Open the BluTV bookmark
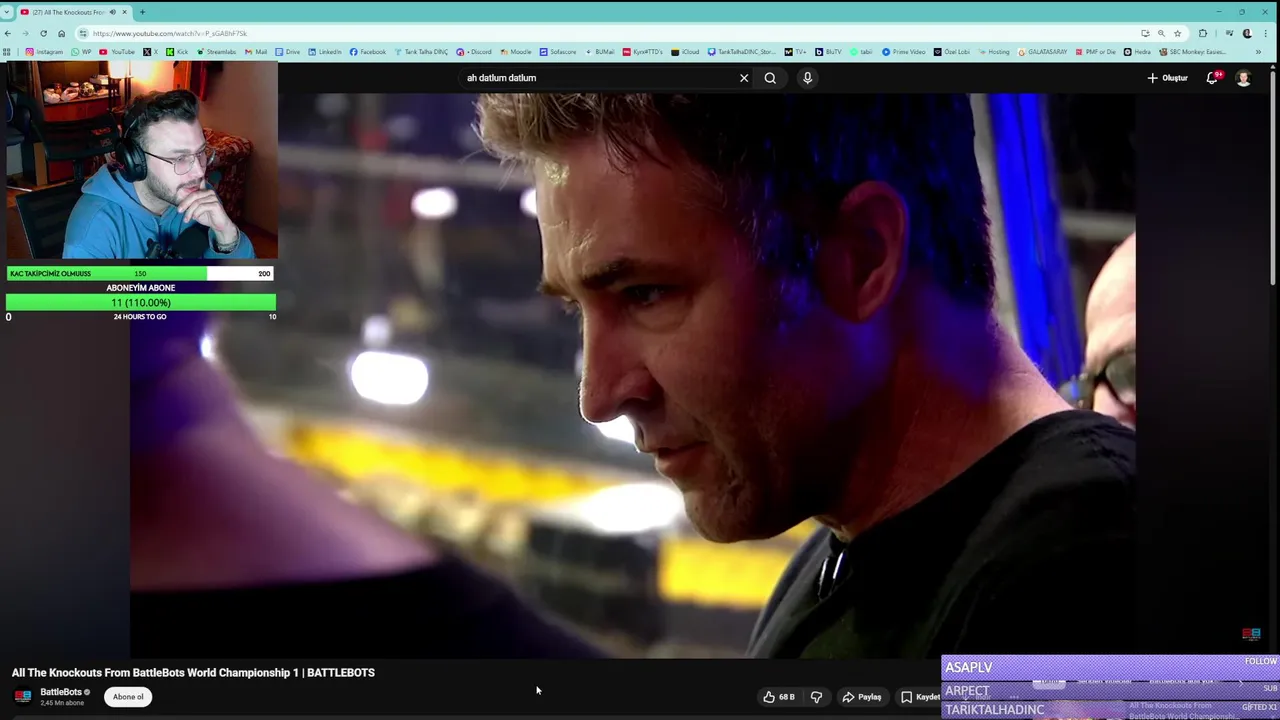Screen dimensions: 1280x720 tap(828, 52)
